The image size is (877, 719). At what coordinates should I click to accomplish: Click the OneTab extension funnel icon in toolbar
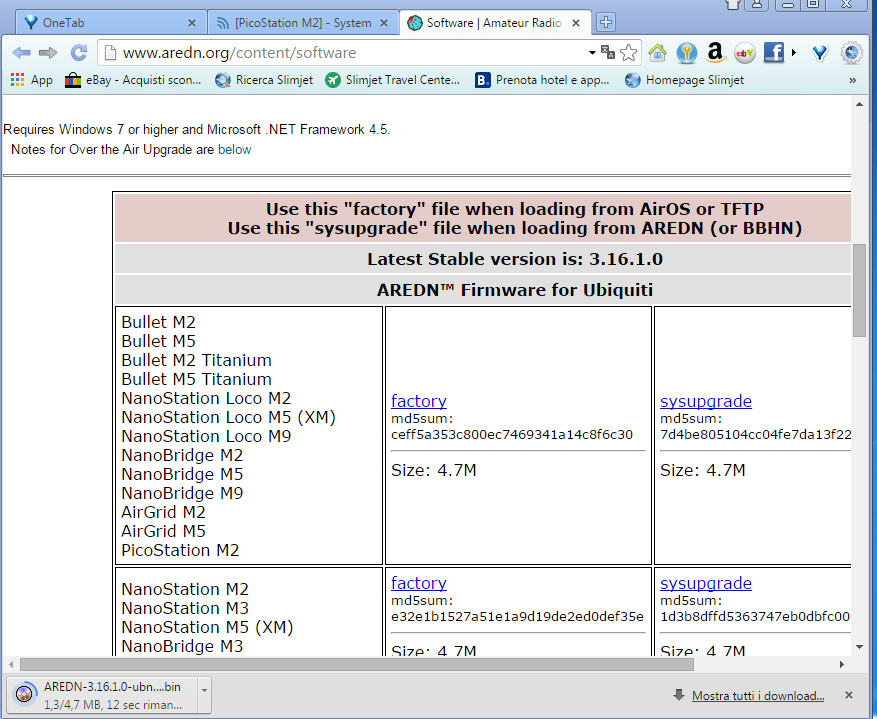820,53
